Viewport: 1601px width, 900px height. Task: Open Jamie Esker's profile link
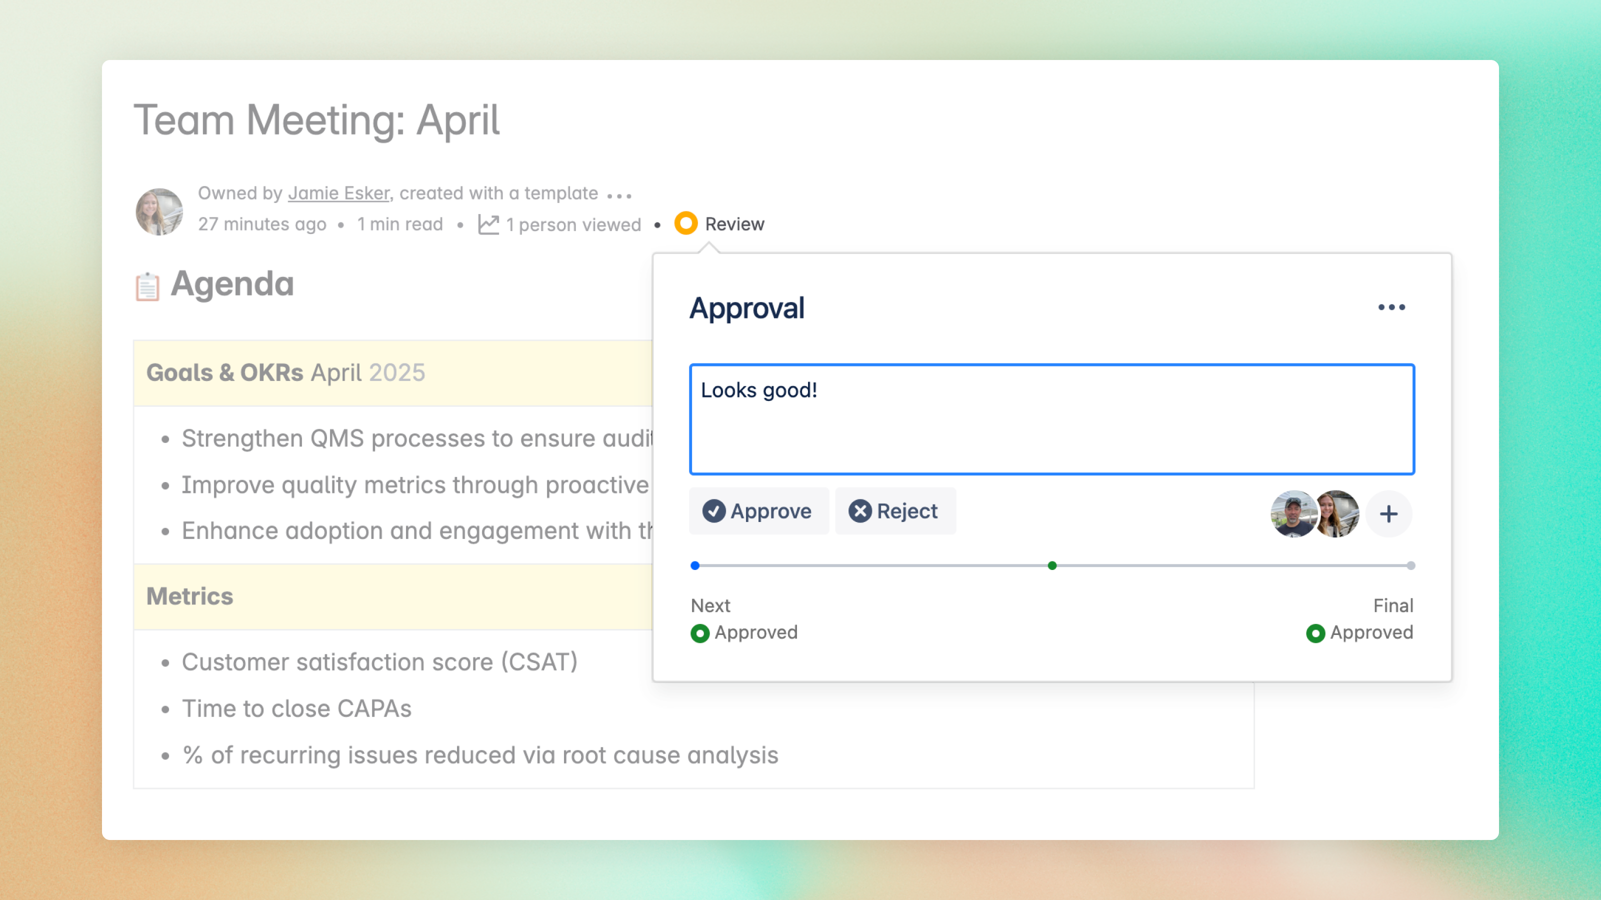tap(338, 192)
